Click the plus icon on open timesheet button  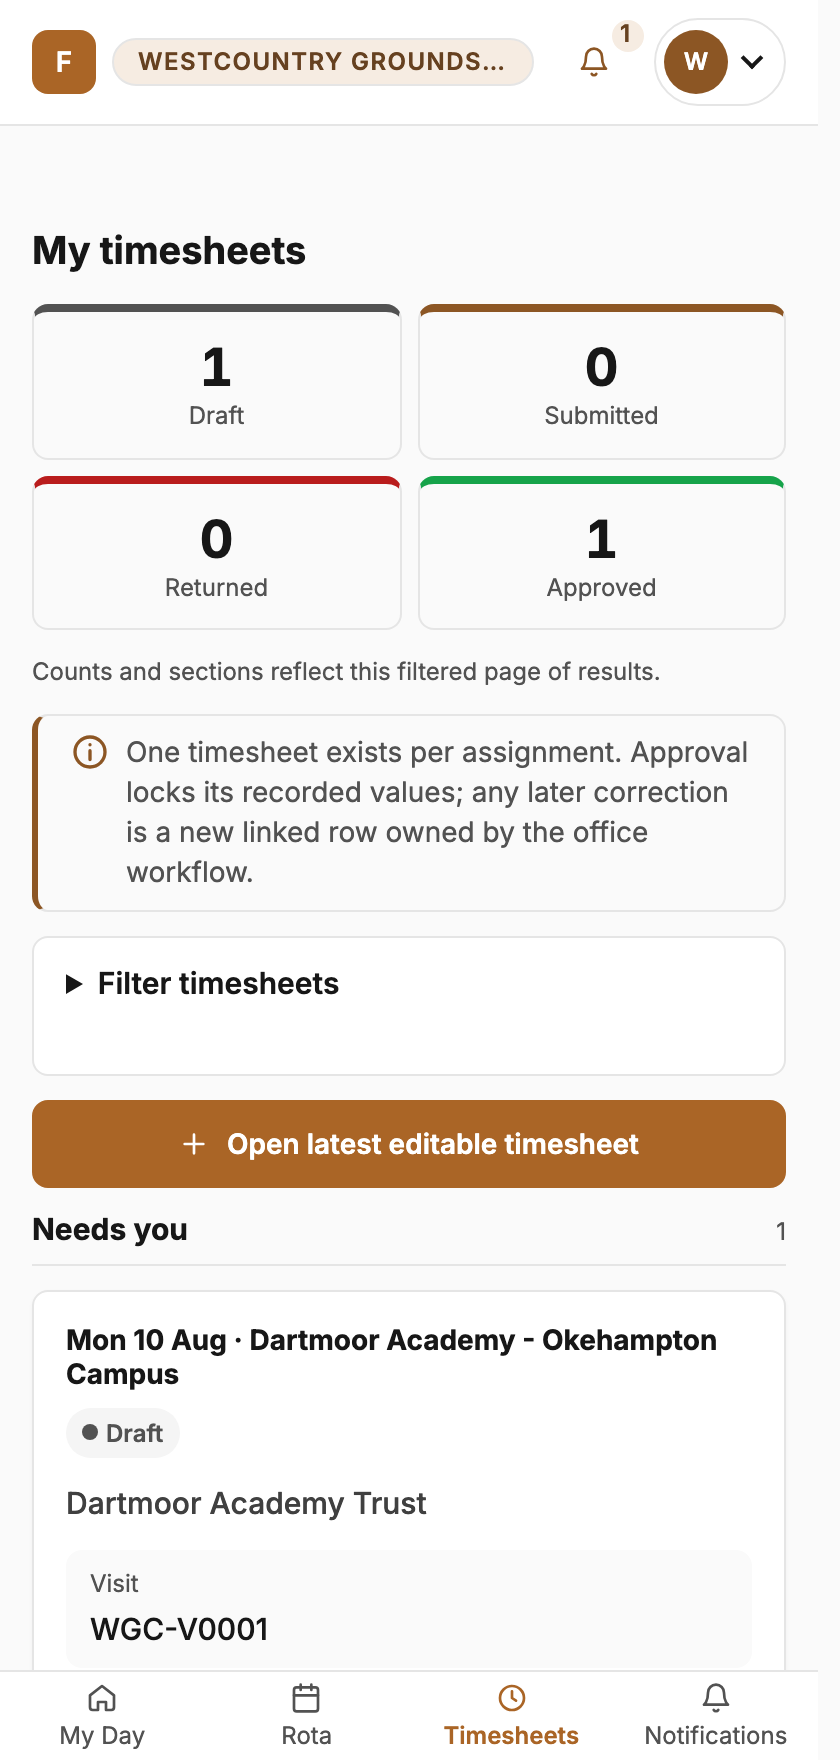(x=194, y=1144)
